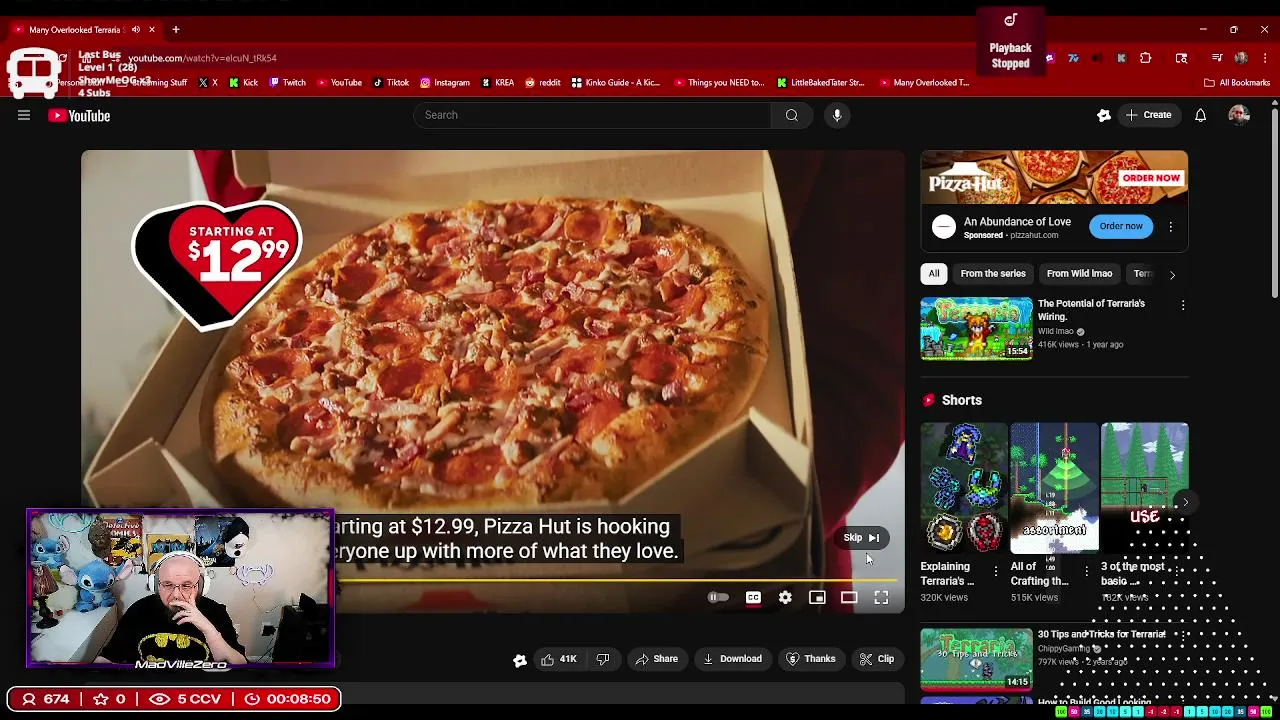Open The Potential of Terraria's Wiring thumbnail
1280x720 pixels.
point(976,328)
